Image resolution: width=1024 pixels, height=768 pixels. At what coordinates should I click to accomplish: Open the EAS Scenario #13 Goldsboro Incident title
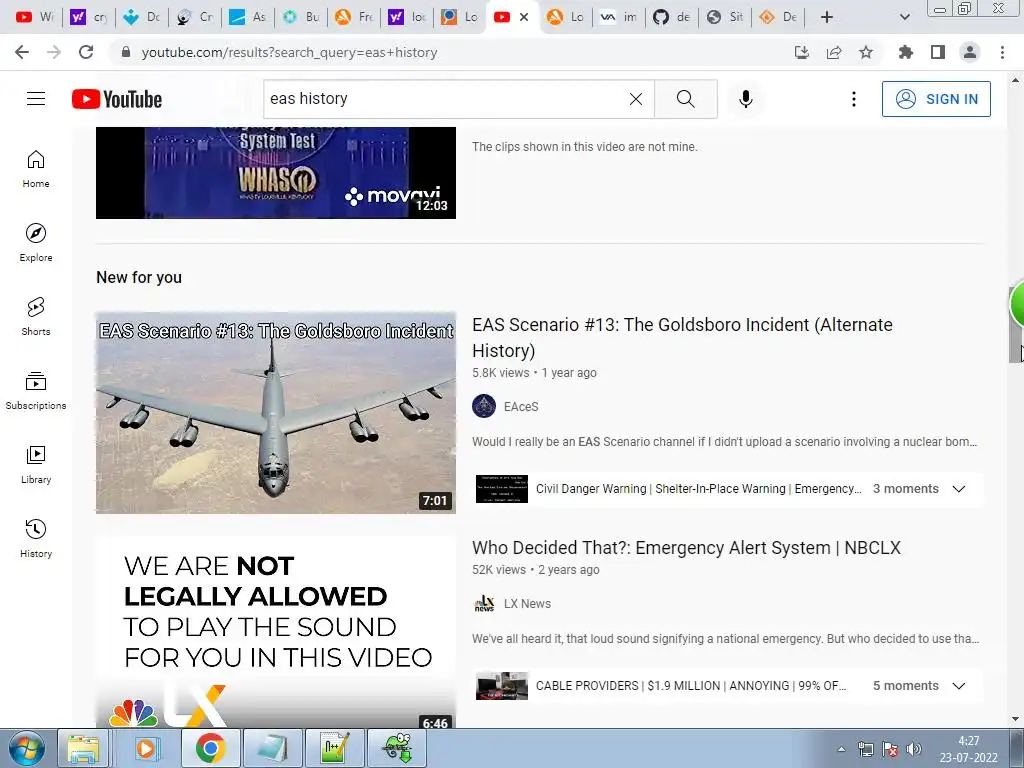click(682, 338)
